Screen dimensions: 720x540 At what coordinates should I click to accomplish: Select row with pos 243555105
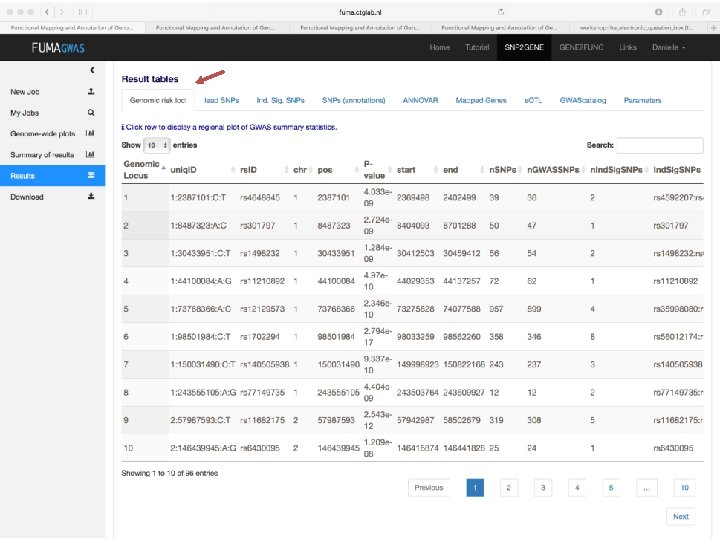(412, 393)
